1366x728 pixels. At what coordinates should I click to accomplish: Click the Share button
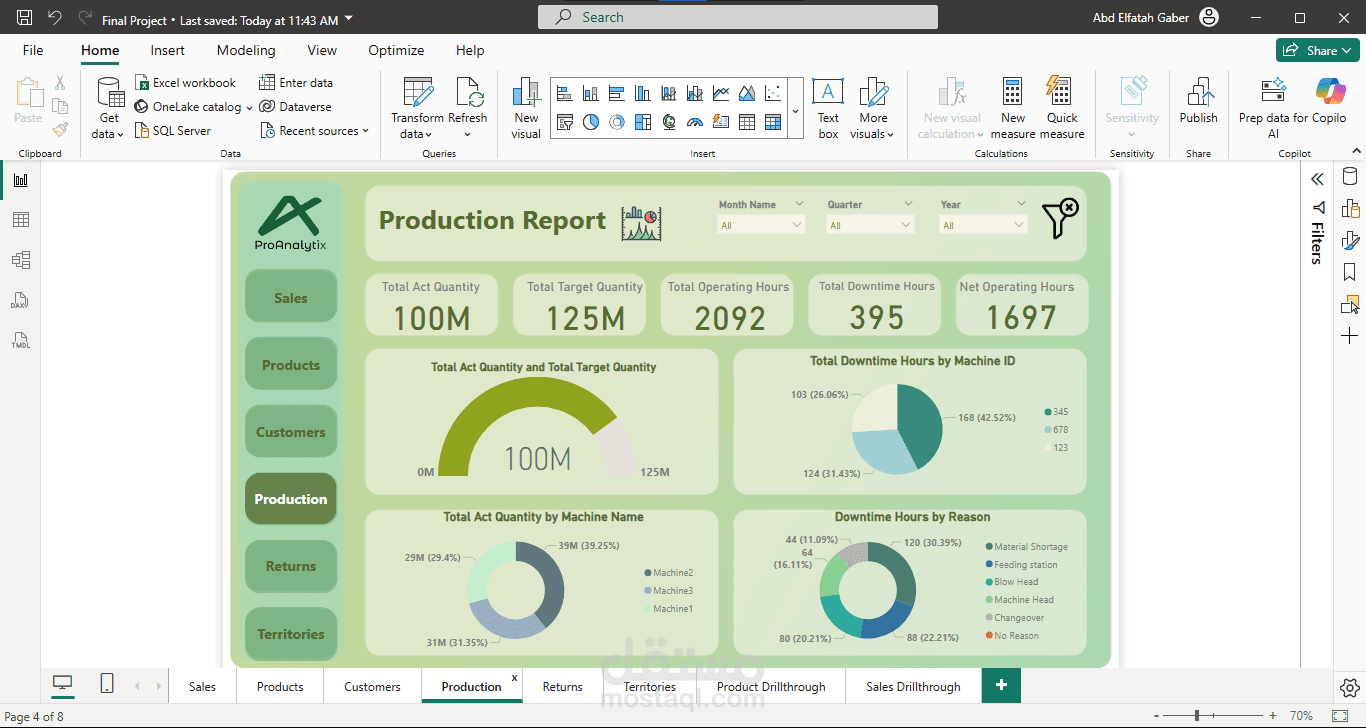pos(1316,50)
